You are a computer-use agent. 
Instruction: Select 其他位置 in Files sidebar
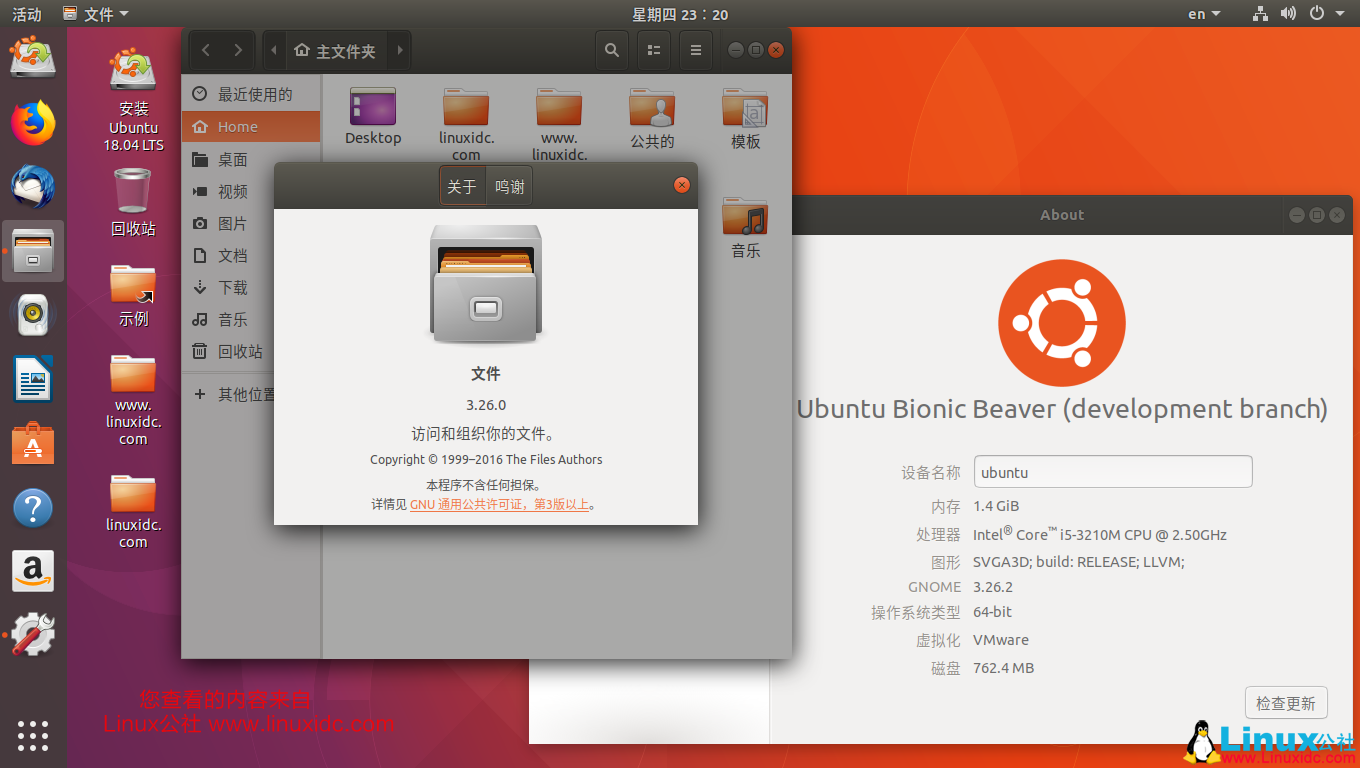click(251, 395)
